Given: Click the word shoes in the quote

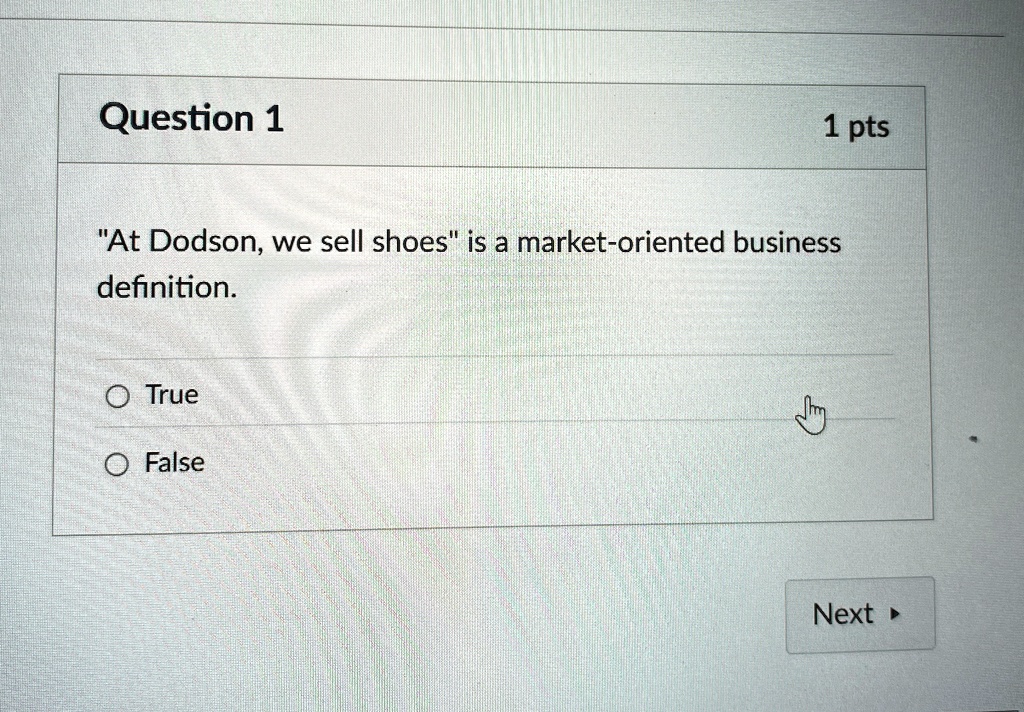Looking at the screenshot, I should 410,242.
